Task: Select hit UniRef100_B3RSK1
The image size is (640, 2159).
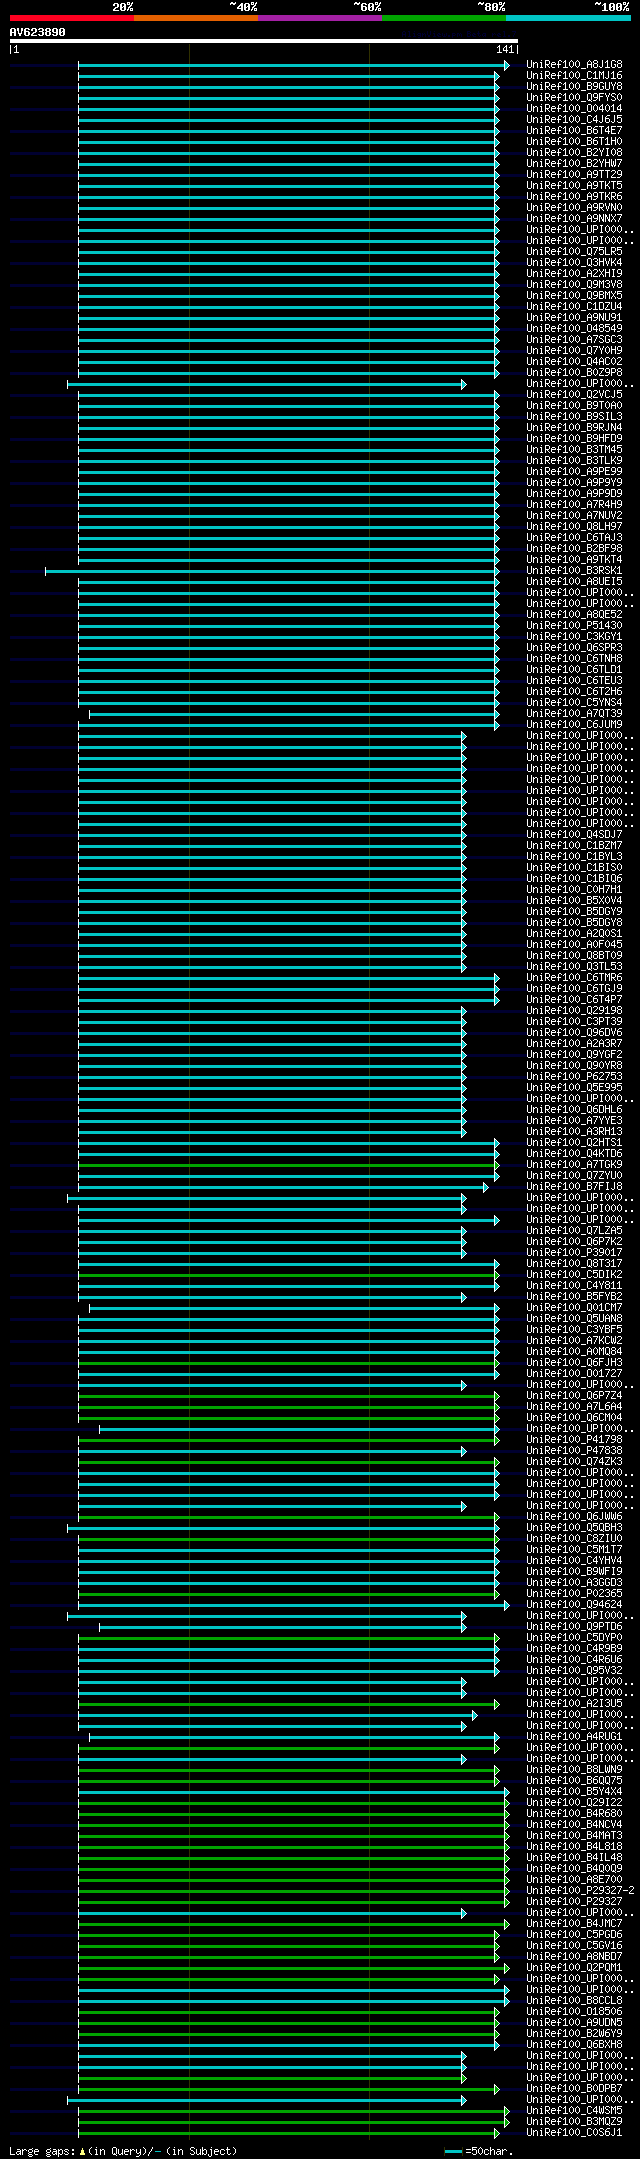Action: 574,571
